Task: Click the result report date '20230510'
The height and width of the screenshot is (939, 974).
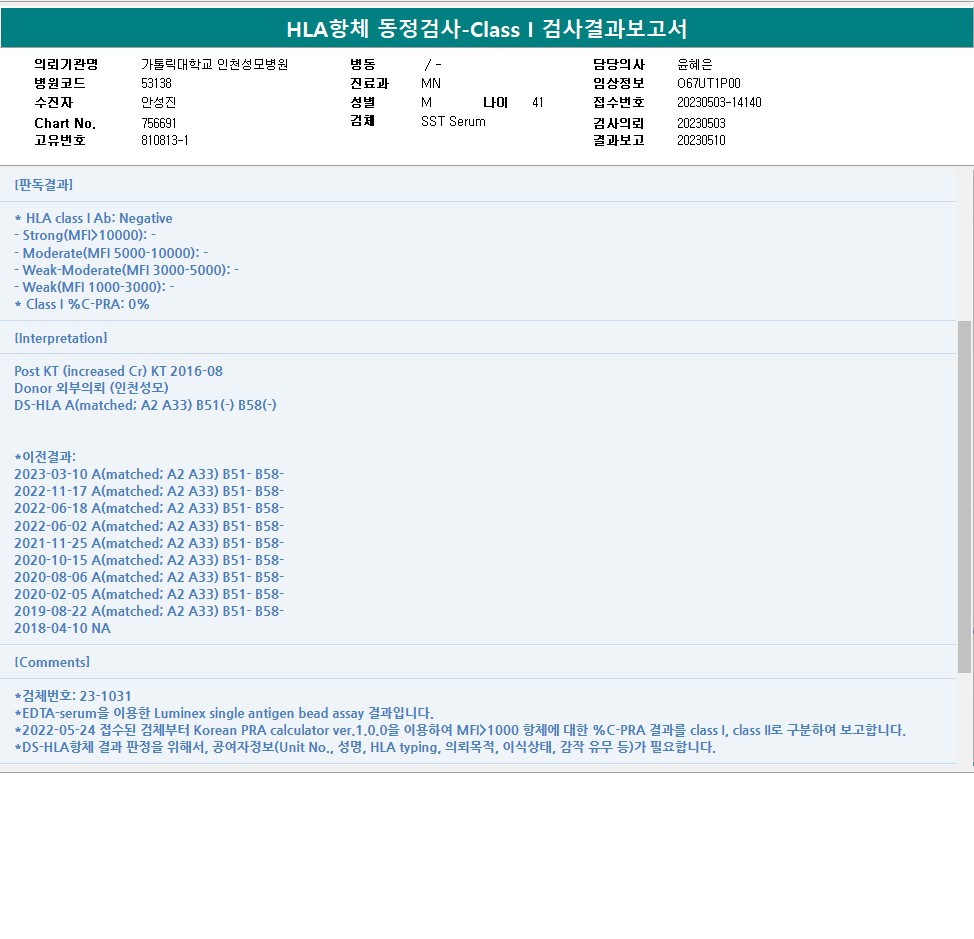Action: pos(701,140)
